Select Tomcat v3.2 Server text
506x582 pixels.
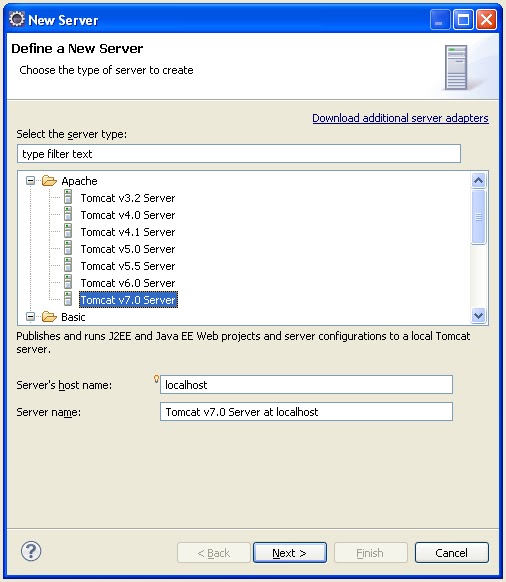click(x=128, y=198)
